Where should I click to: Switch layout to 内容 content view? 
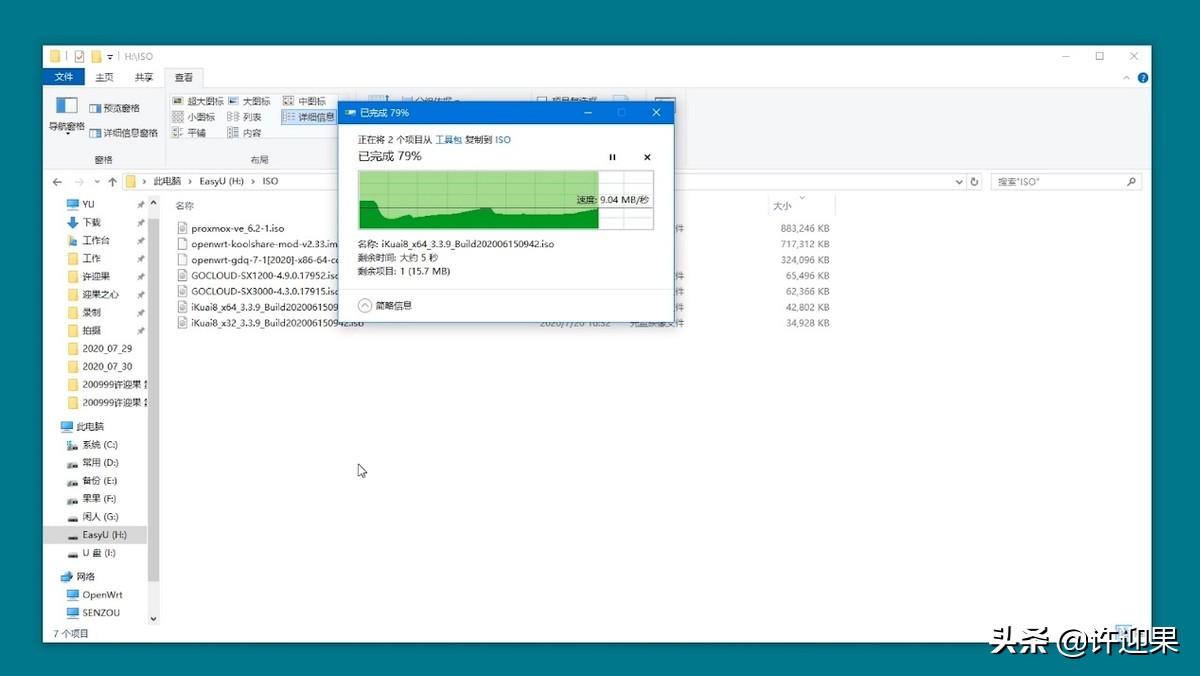click(x=244, y=132)
